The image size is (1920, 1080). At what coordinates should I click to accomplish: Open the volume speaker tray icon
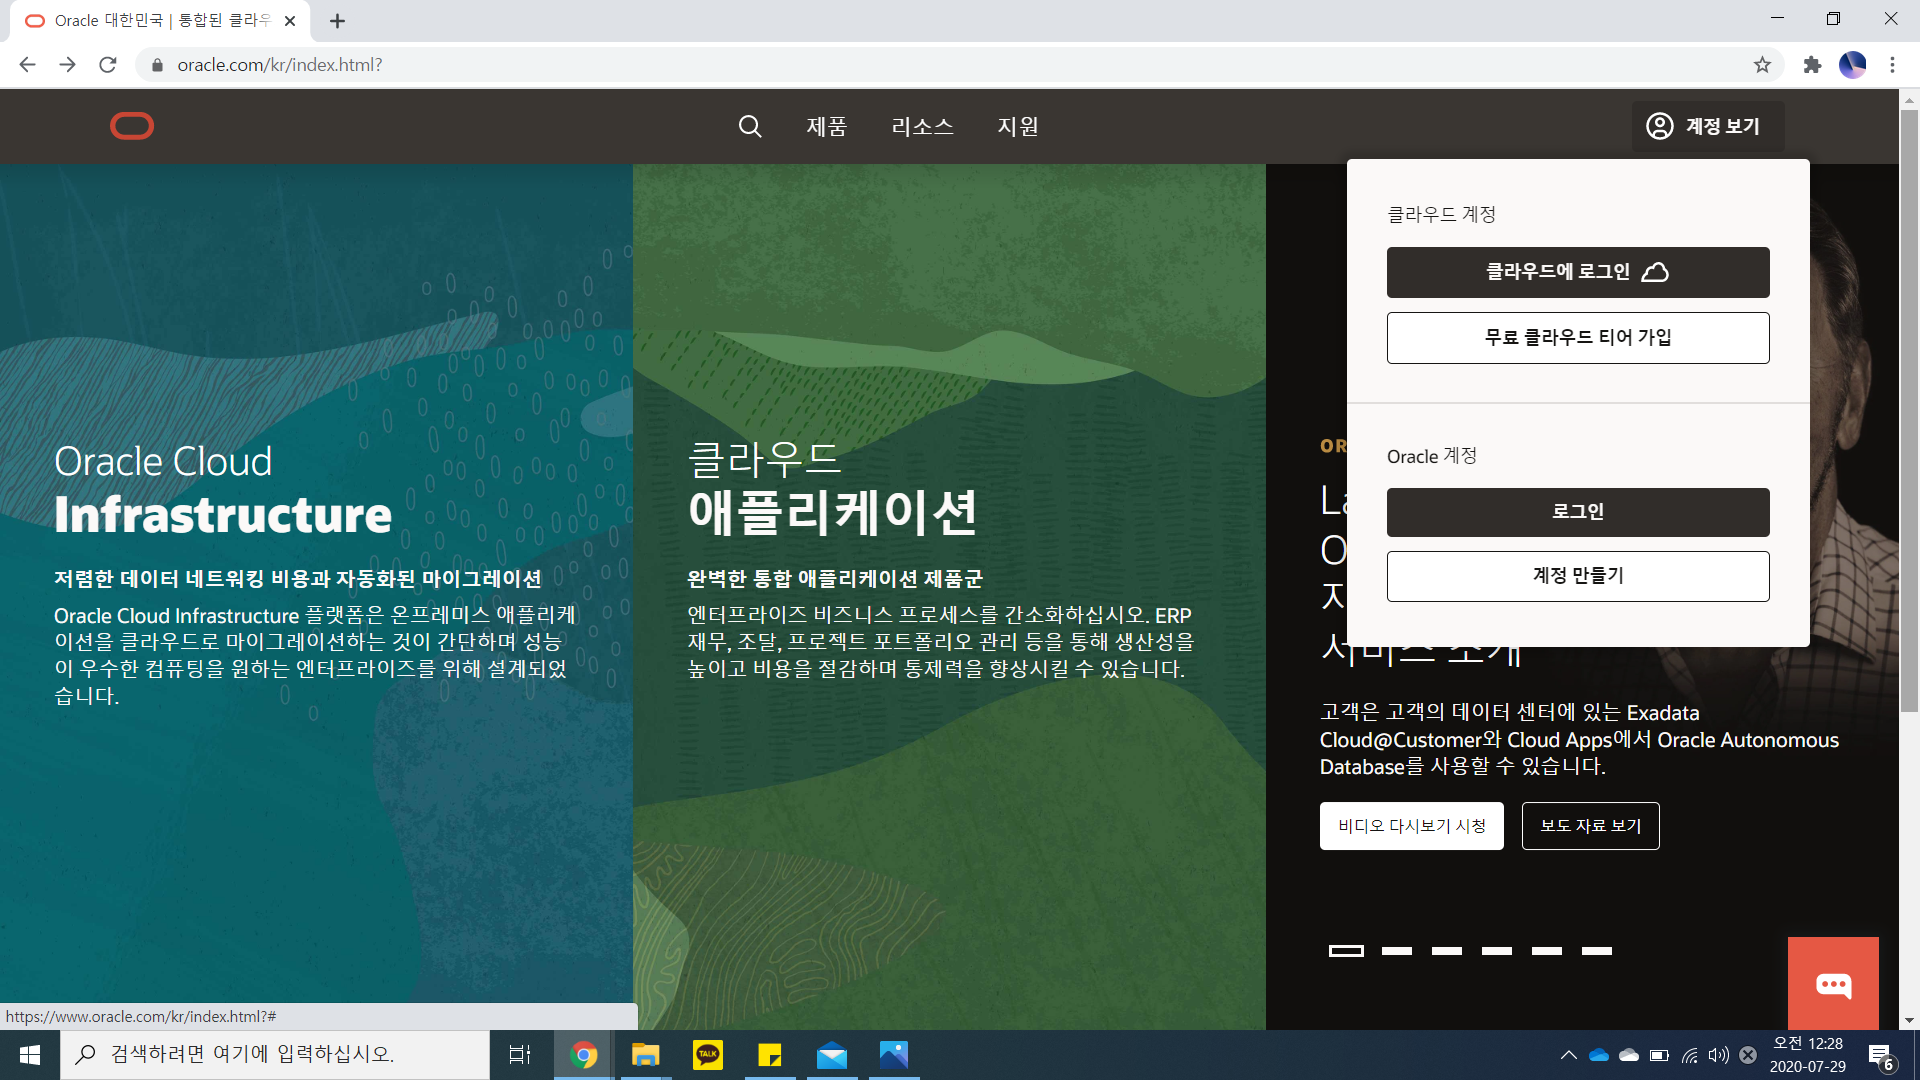tap(1719, 1055)
